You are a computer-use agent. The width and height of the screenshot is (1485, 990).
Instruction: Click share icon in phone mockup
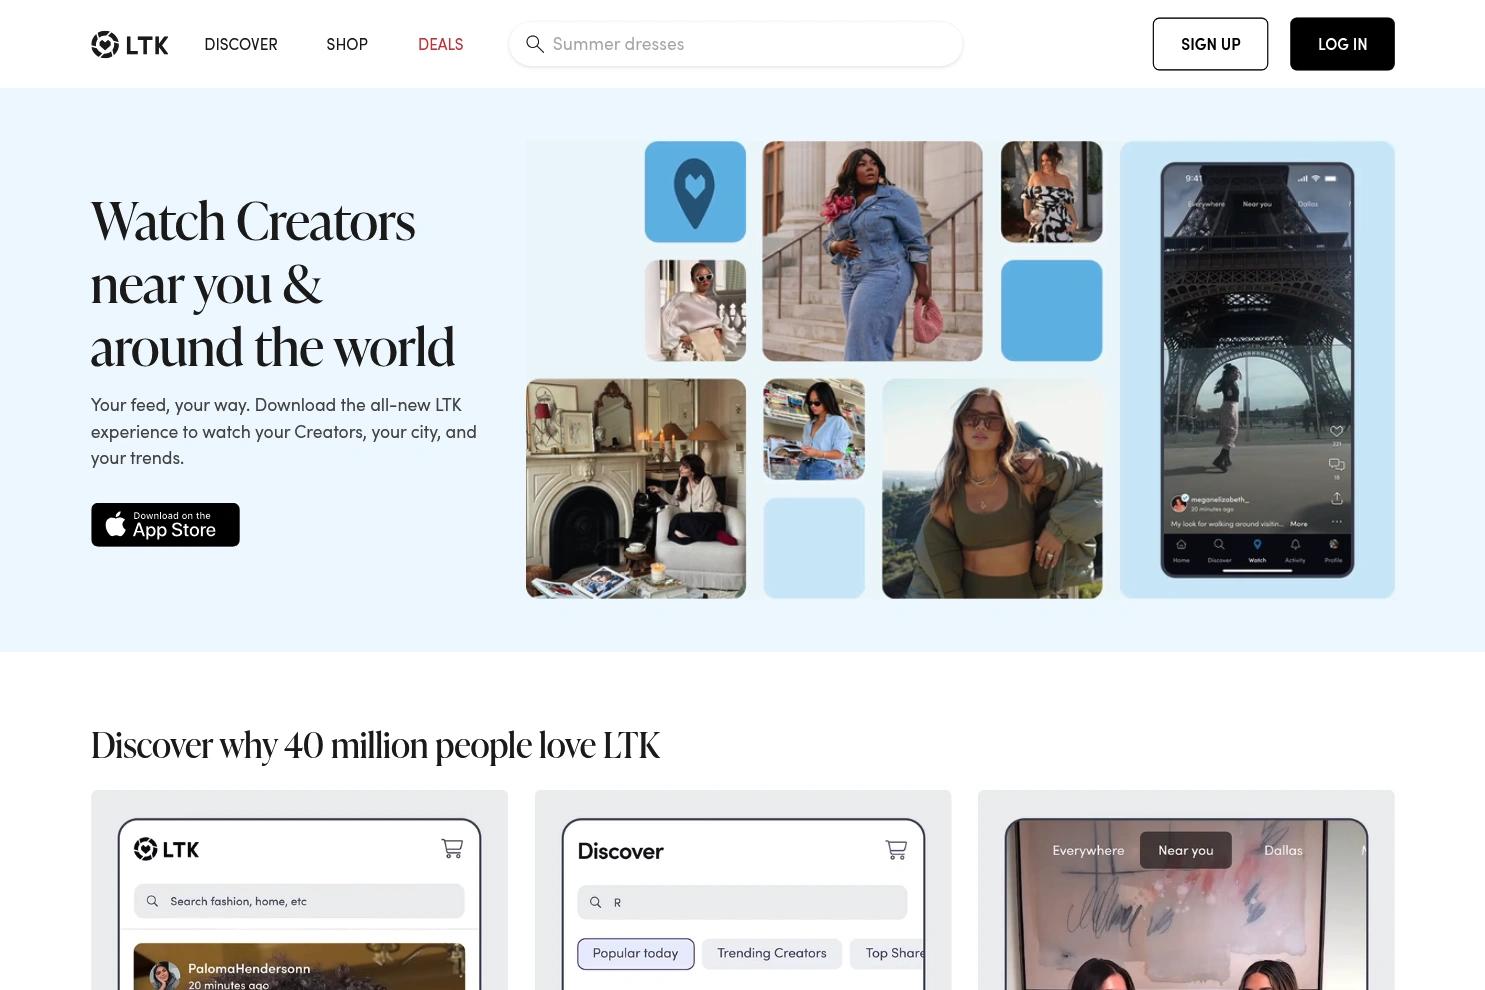(x=1336, y=498)
